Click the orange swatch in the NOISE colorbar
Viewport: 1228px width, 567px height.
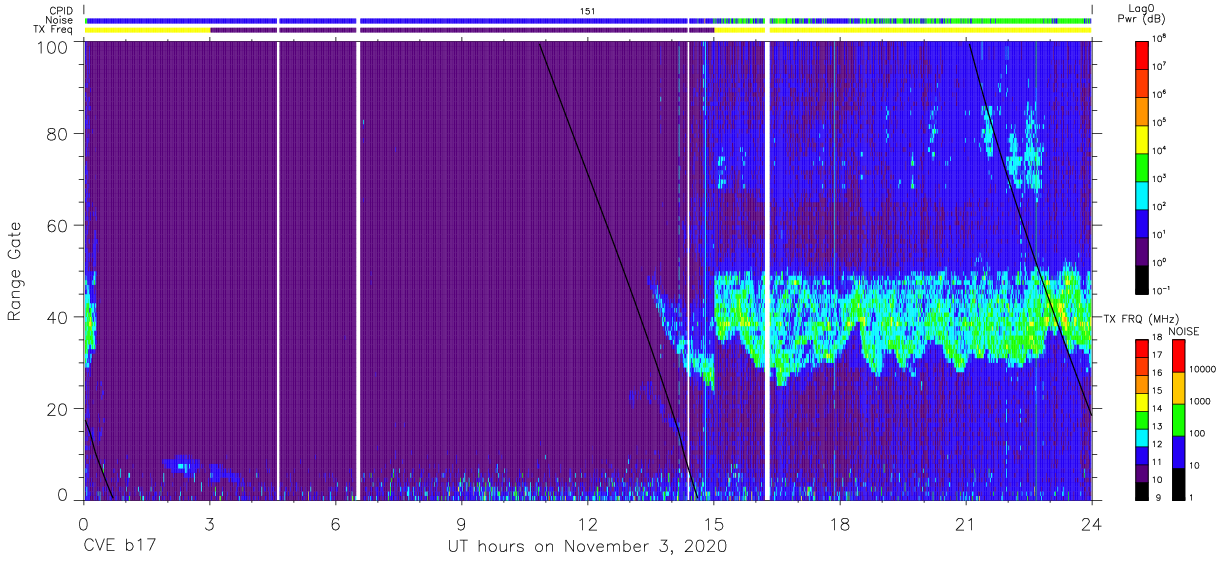pyautogui.click(x=1178, y=388)
